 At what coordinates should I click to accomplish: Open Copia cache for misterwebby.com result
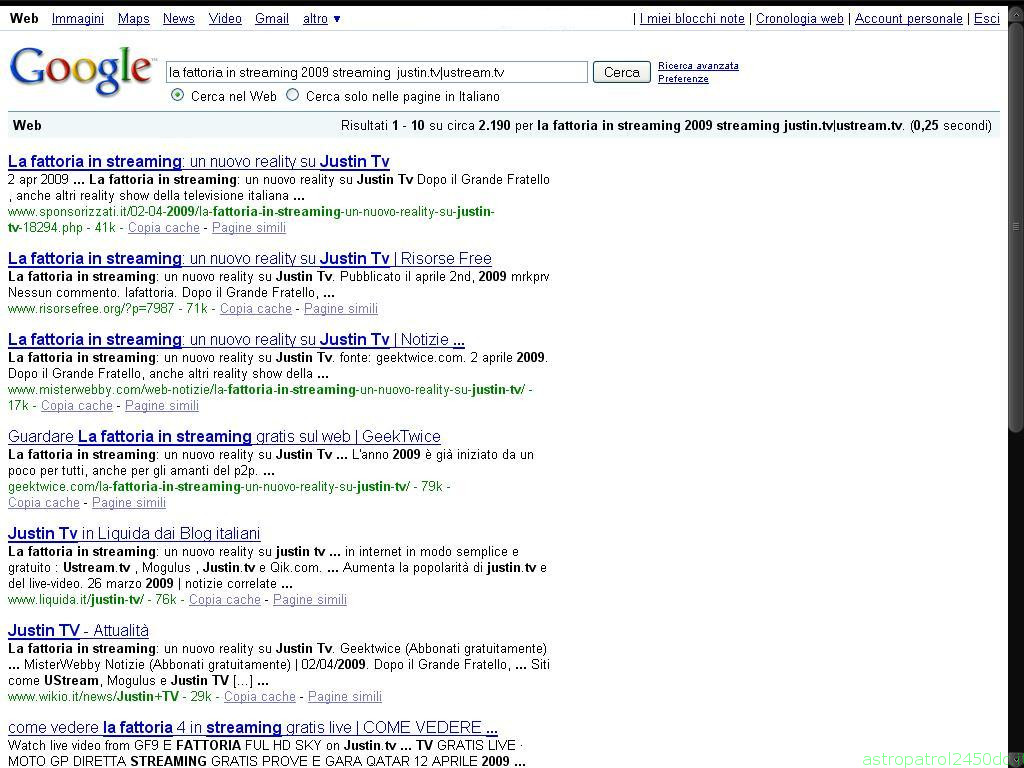(77, 406)
